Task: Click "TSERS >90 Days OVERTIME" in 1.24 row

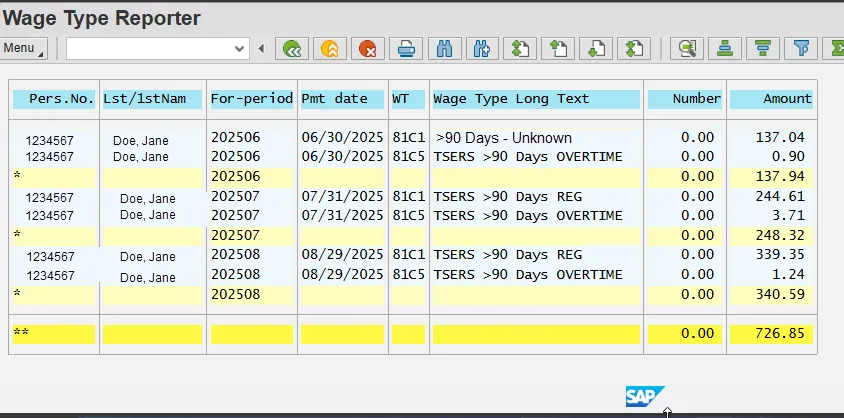Action: point(528,274)
